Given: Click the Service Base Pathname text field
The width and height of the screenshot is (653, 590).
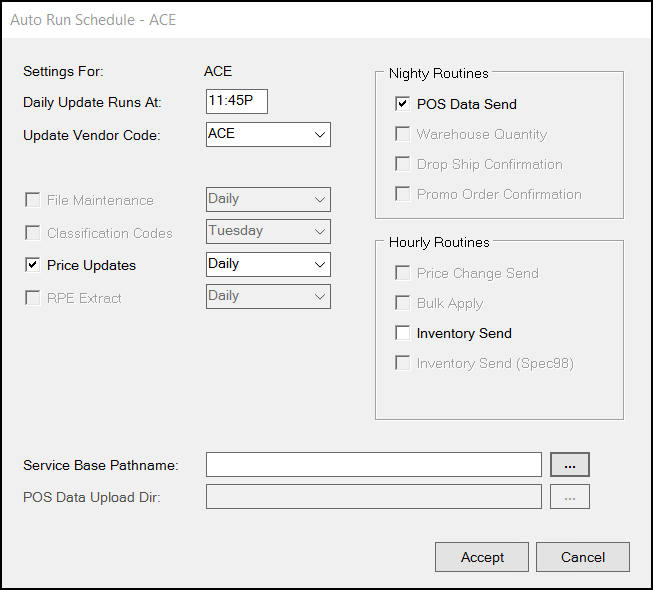Looking at the screenshot, I should (374, 465).
